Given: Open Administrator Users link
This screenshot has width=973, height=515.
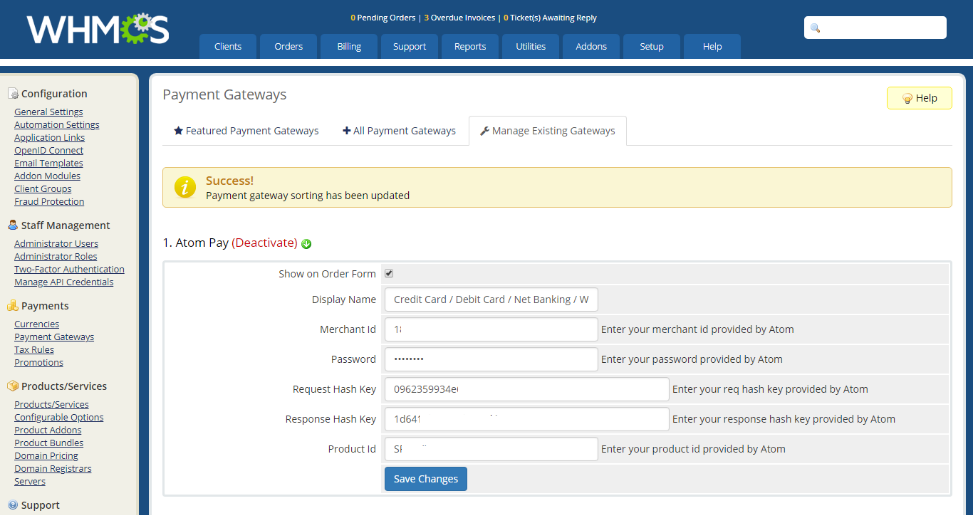Looking at the screenshot, I should 56,244.
